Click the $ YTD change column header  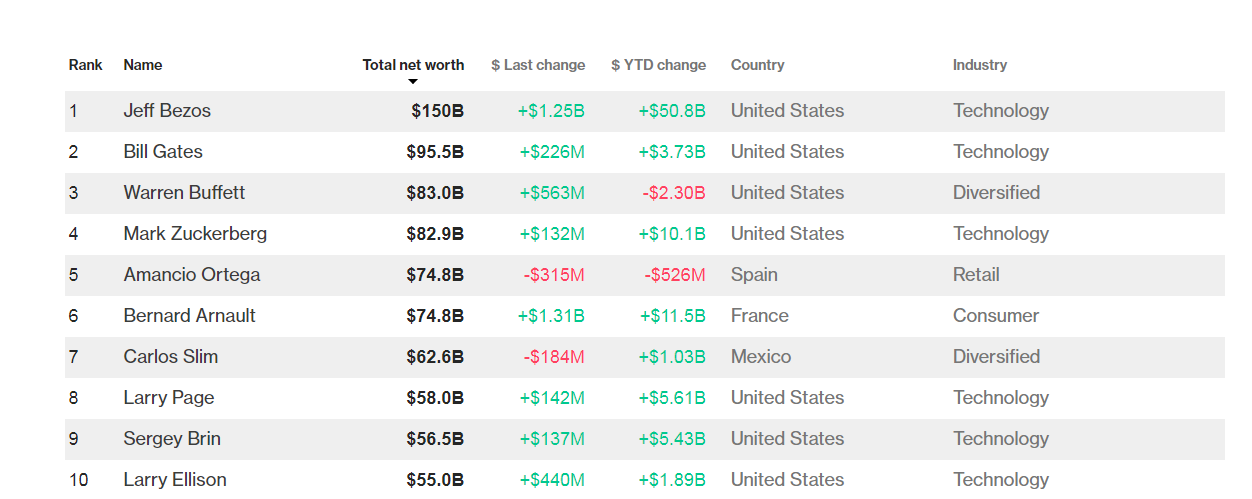click(x=658, y=65)
